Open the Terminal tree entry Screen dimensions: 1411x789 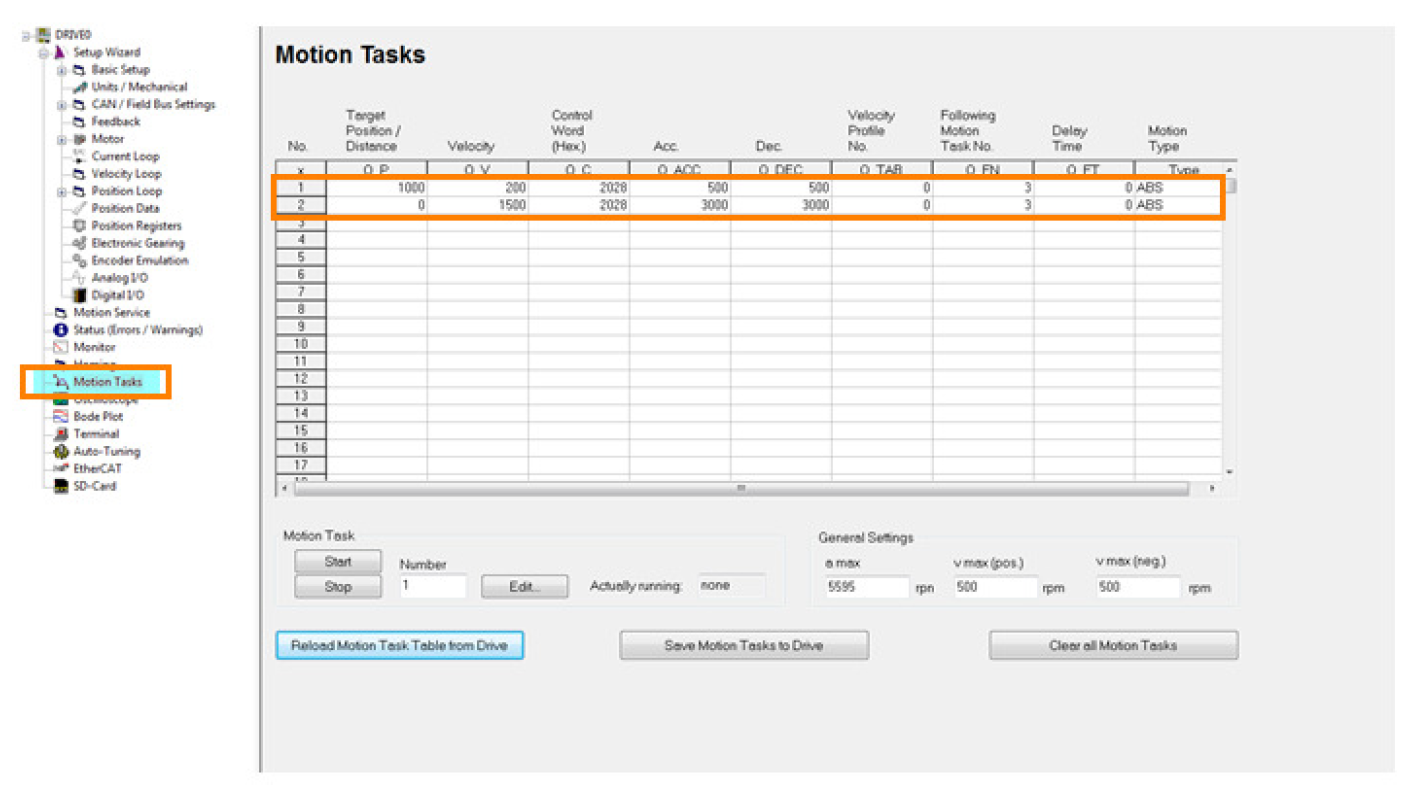click(96, 434)
